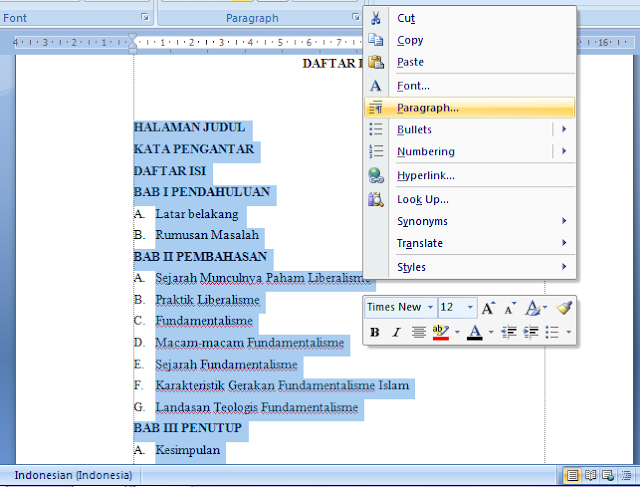Decrease indent in mini toolbar

point(509,332)
